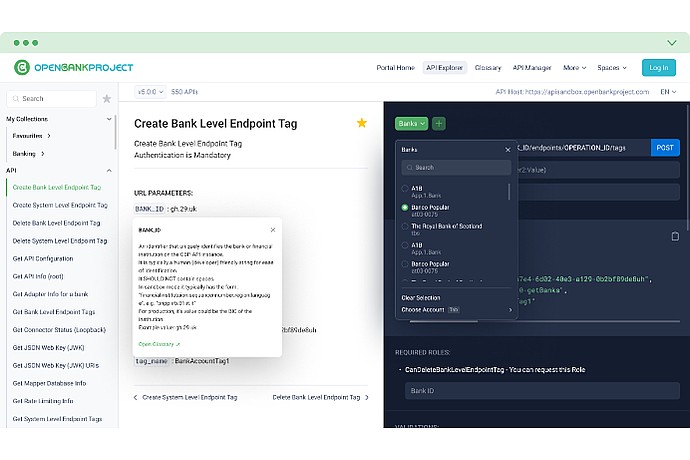Open the v5.0.0 version dropdown

click(x=150, y=92)
